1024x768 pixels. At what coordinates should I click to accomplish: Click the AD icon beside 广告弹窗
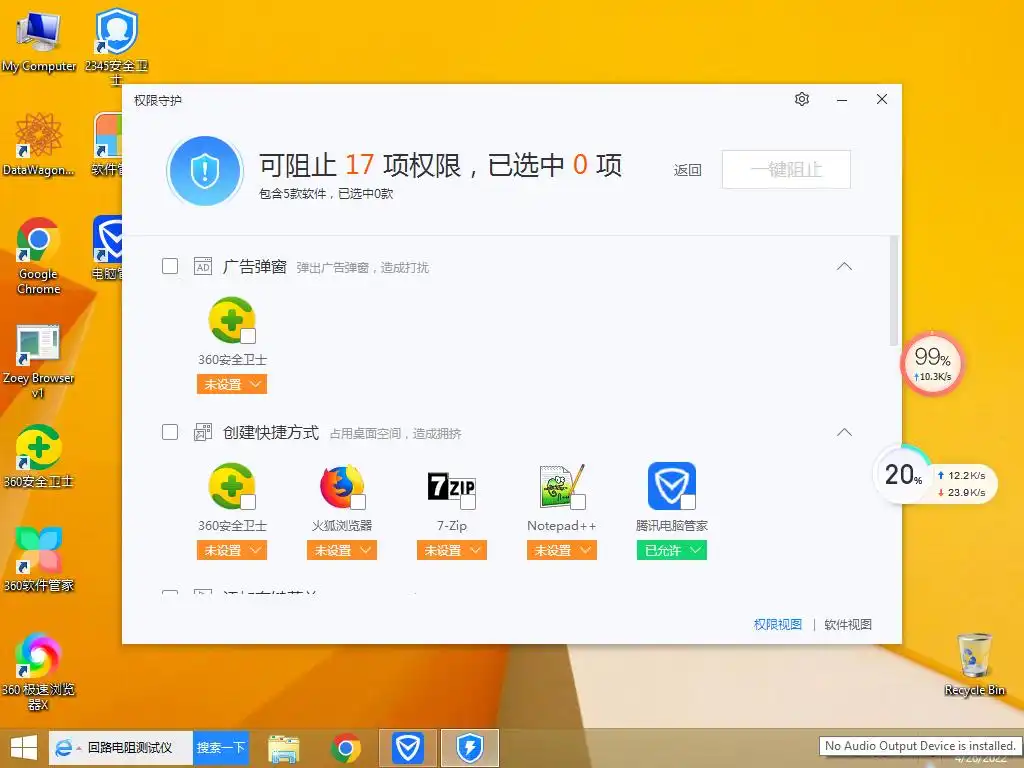pyautogui.click(x=203, y=266)
